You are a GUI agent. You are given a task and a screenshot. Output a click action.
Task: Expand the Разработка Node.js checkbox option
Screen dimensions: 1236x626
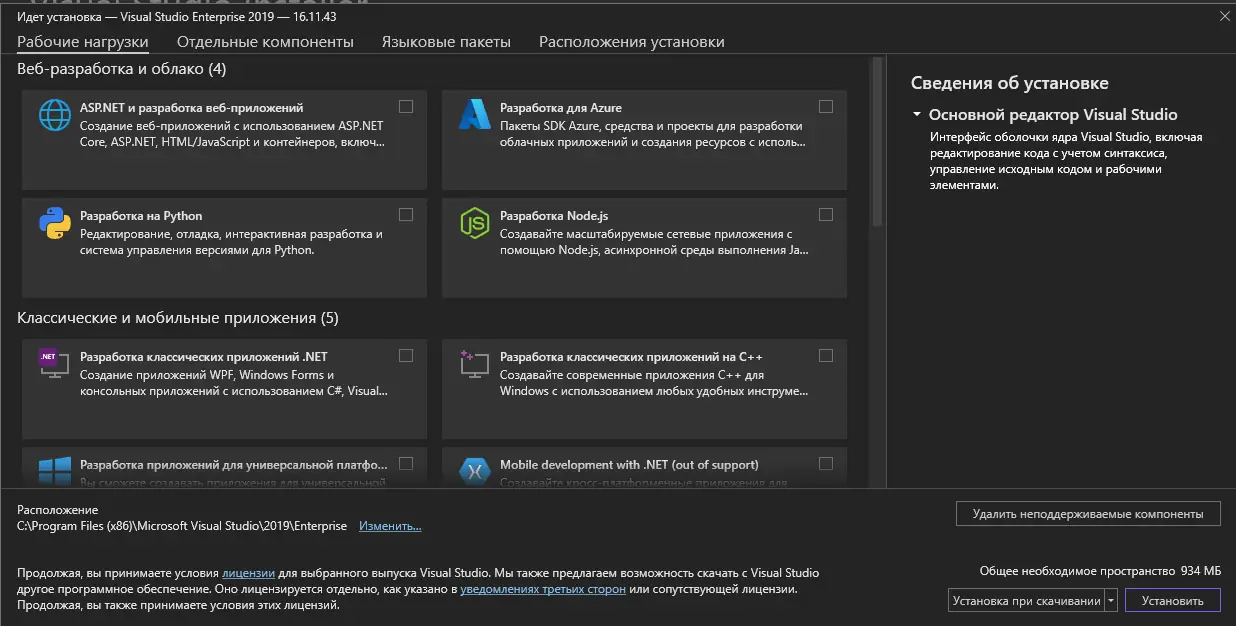pos(826,214)
